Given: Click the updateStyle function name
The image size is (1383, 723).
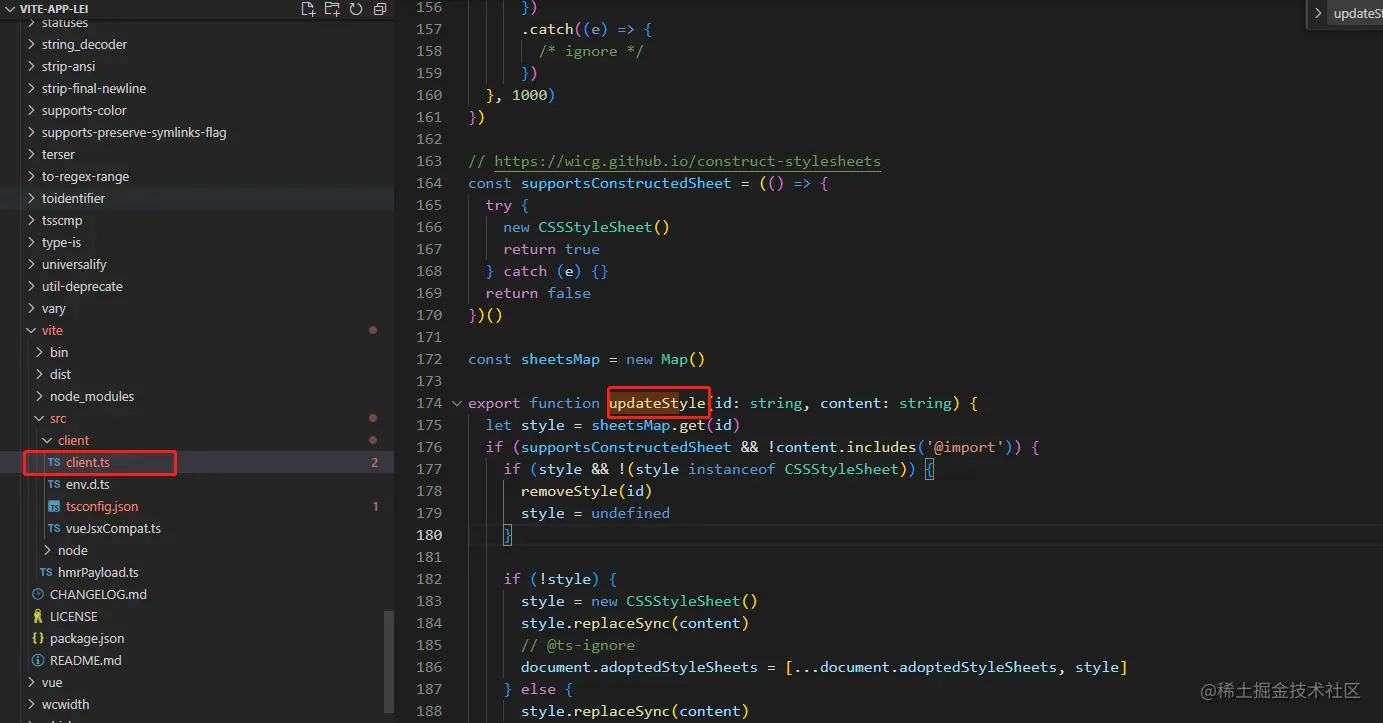Looking at the screenshot, I should pos(657,403).
